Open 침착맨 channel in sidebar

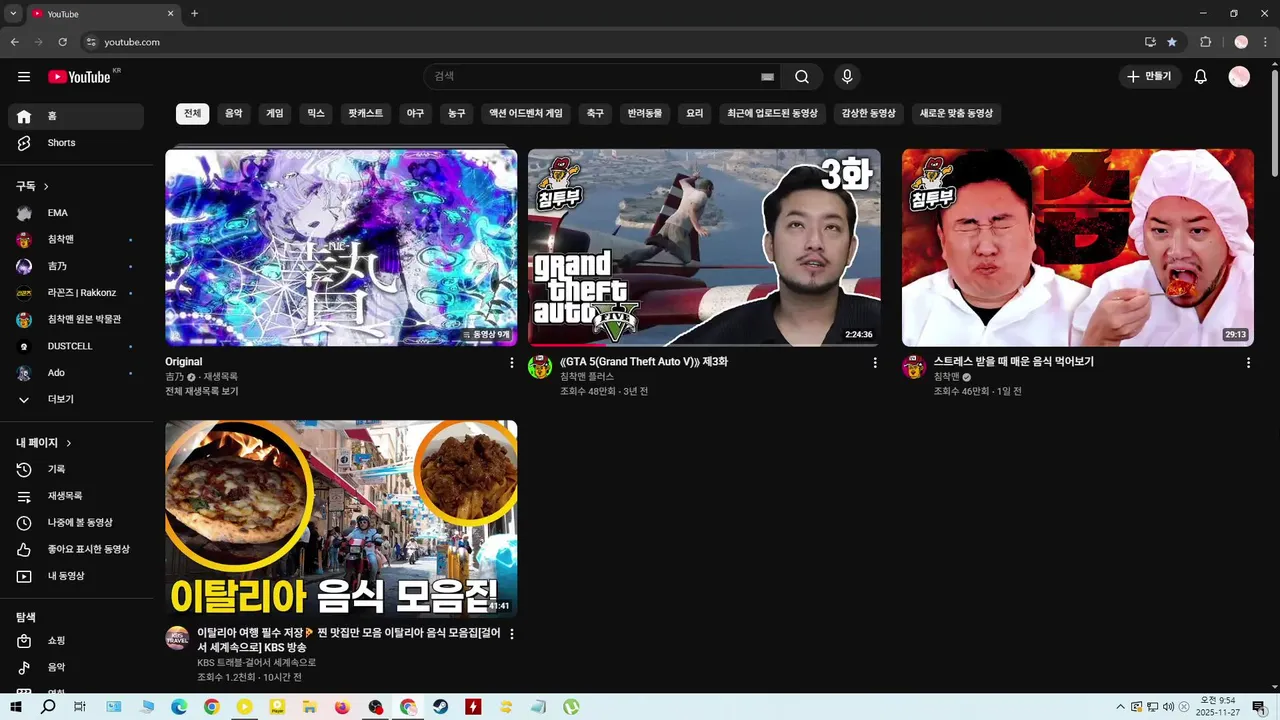click(x=76, y=240)
